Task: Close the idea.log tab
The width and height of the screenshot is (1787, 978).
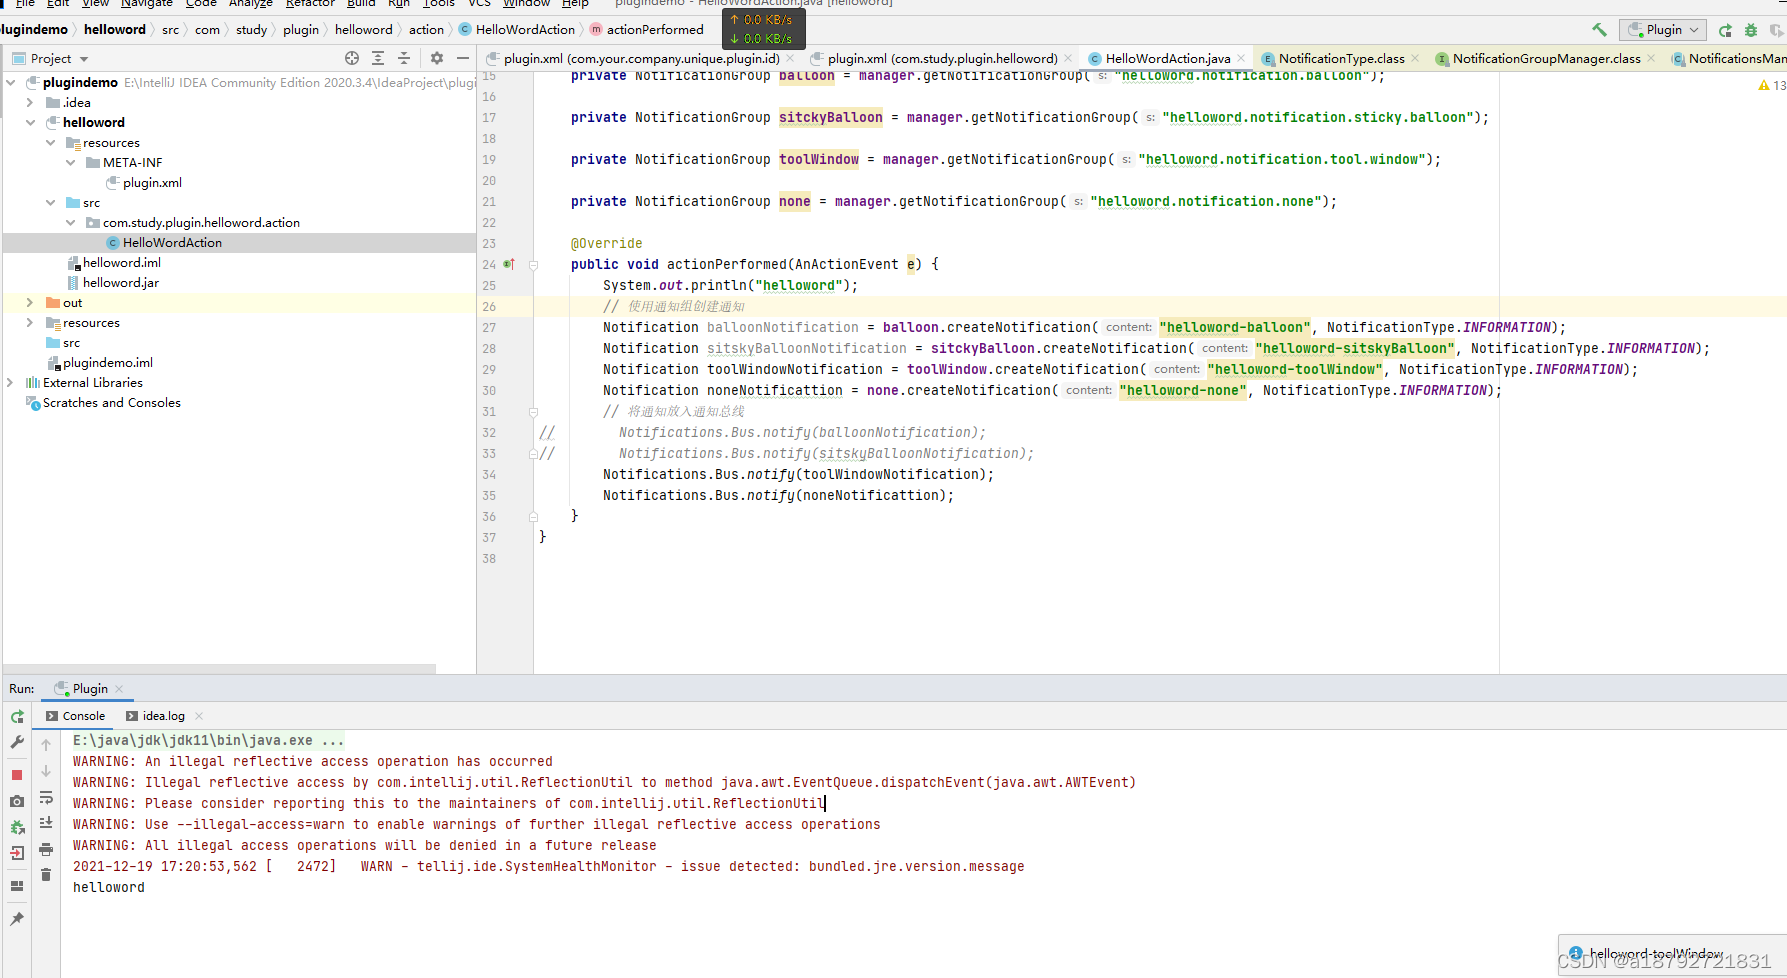Action: pyautogui.click(x=199, y=716)
